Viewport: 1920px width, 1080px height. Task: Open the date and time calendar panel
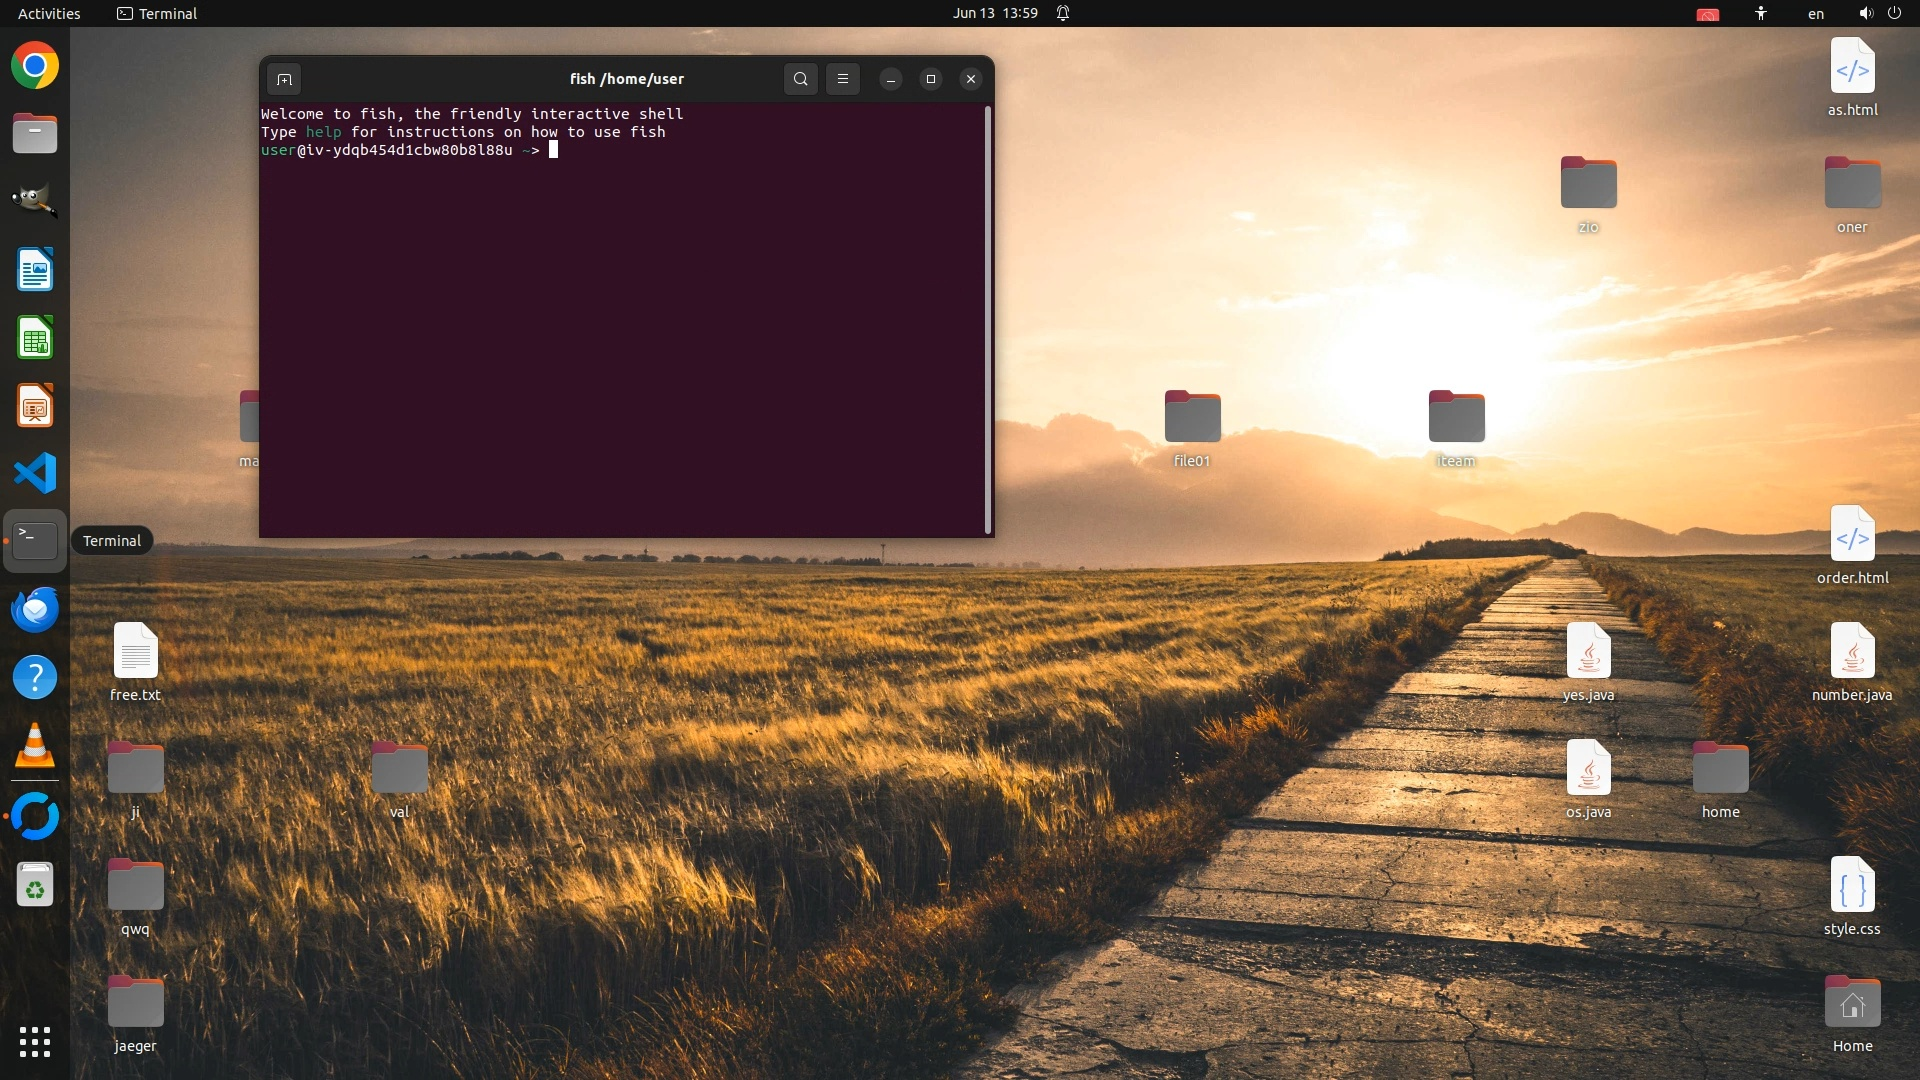click(994, 13)
